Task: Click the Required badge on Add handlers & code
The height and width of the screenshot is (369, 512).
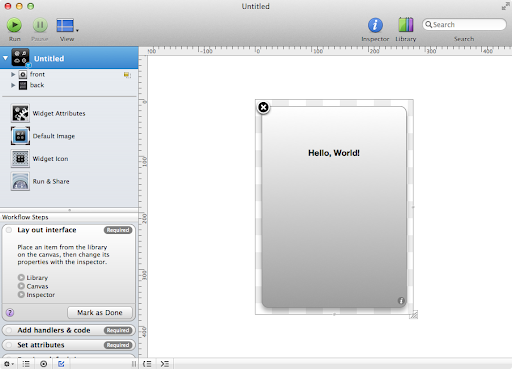Action: [118, 330]
